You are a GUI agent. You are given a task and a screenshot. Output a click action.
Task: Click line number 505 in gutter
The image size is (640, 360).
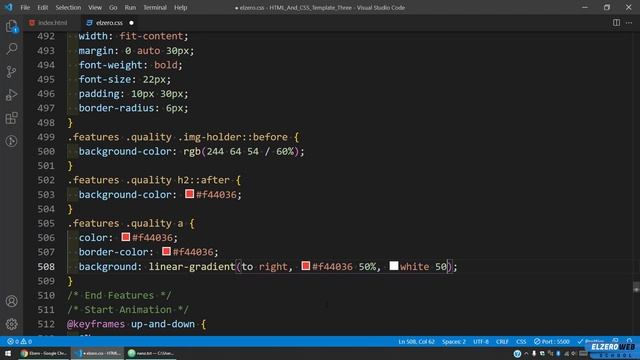(x=46, y=223)
